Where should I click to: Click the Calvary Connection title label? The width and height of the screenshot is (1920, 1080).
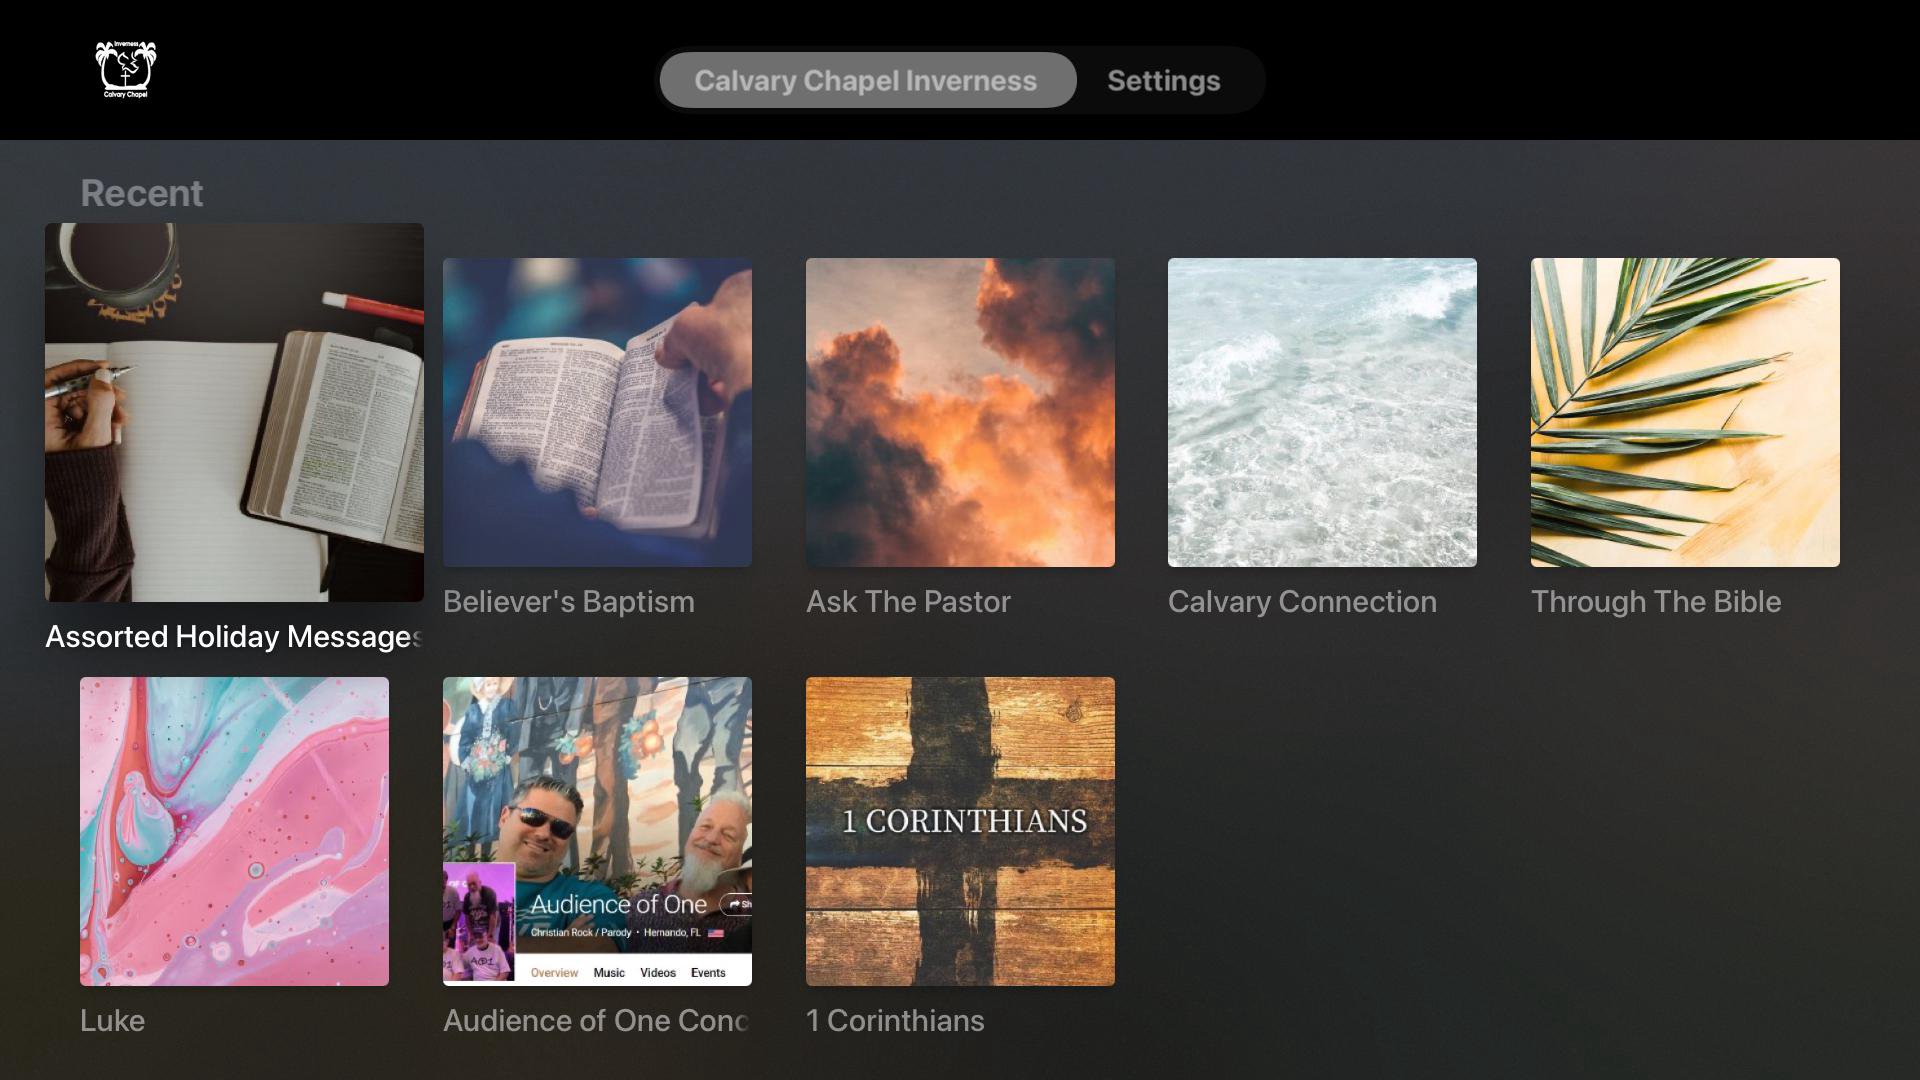coord(1302,602)
